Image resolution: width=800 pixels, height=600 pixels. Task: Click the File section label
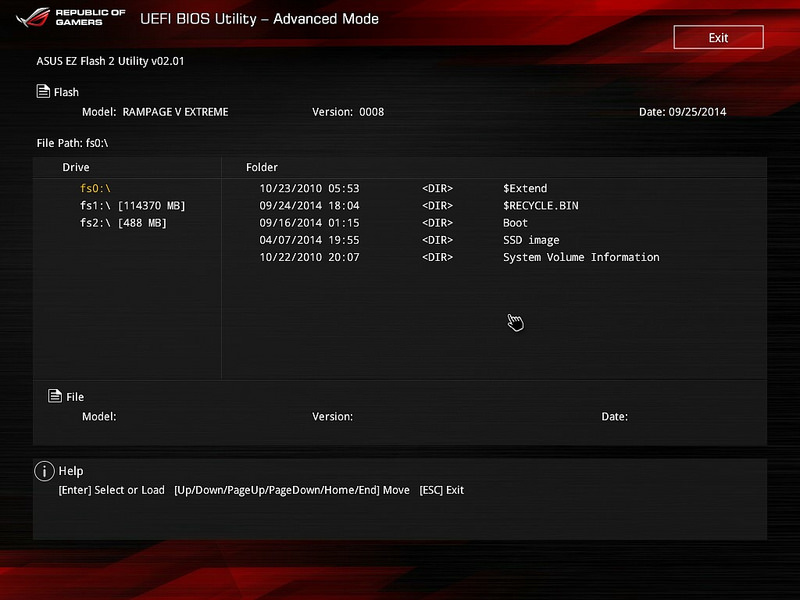pos(75,397)
